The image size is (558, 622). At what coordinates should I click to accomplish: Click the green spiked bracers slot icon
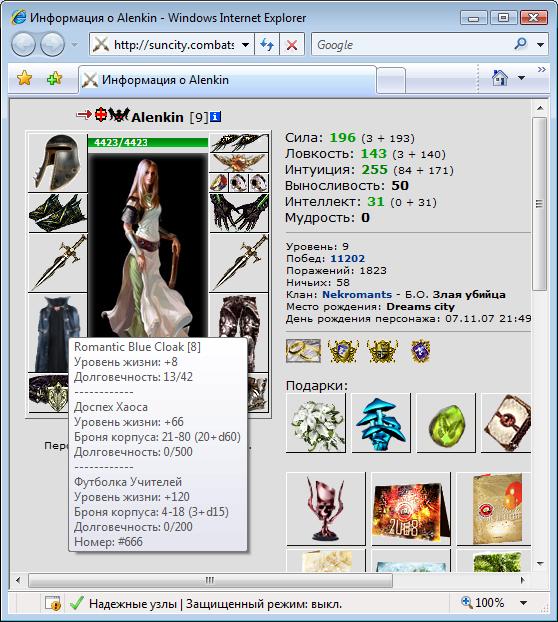tap(58, 213)
